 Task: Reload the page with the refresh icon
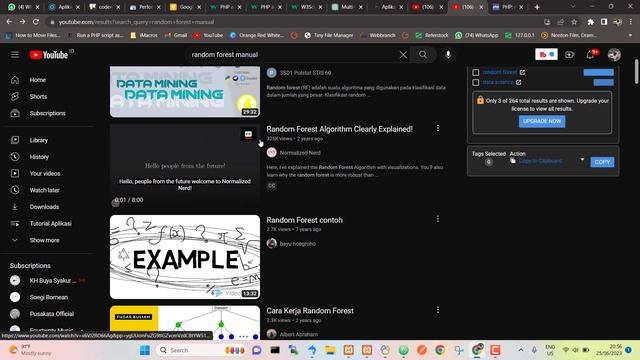click(x=36, y=22)
